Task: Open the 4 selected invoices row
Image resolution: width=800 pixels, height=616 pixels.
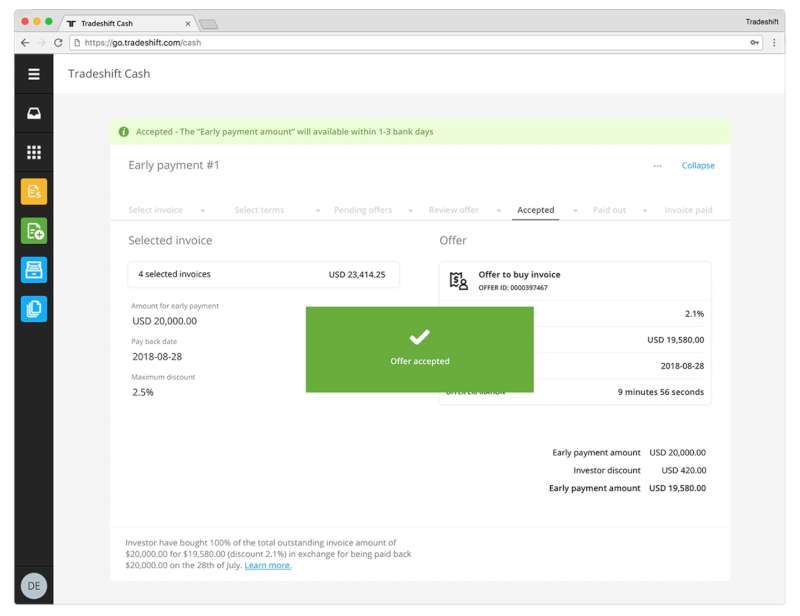Action: tap(263, 275)
